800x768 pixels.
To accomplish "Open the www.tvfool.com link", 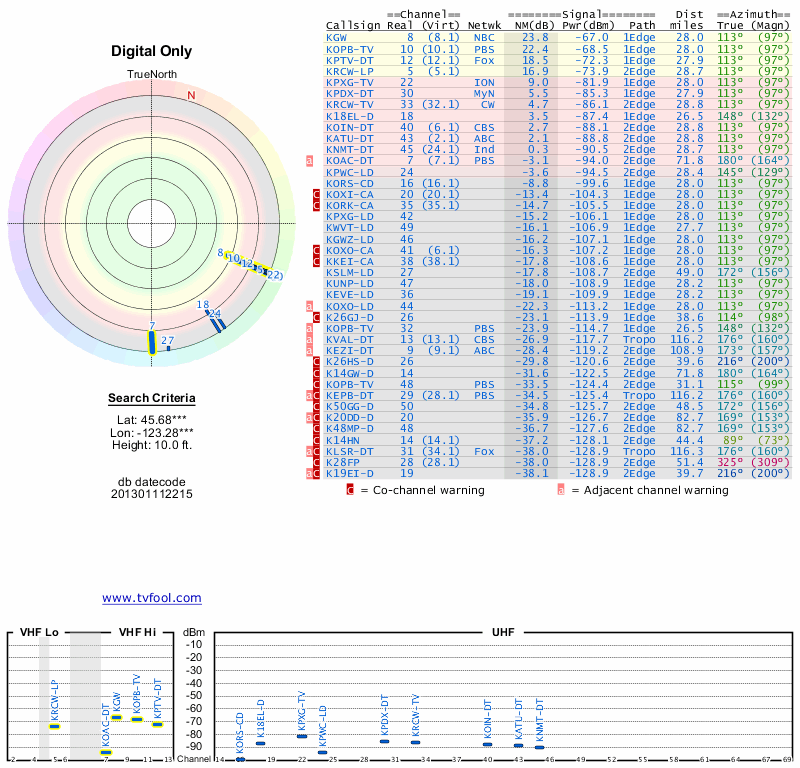I will coord(151,598).
